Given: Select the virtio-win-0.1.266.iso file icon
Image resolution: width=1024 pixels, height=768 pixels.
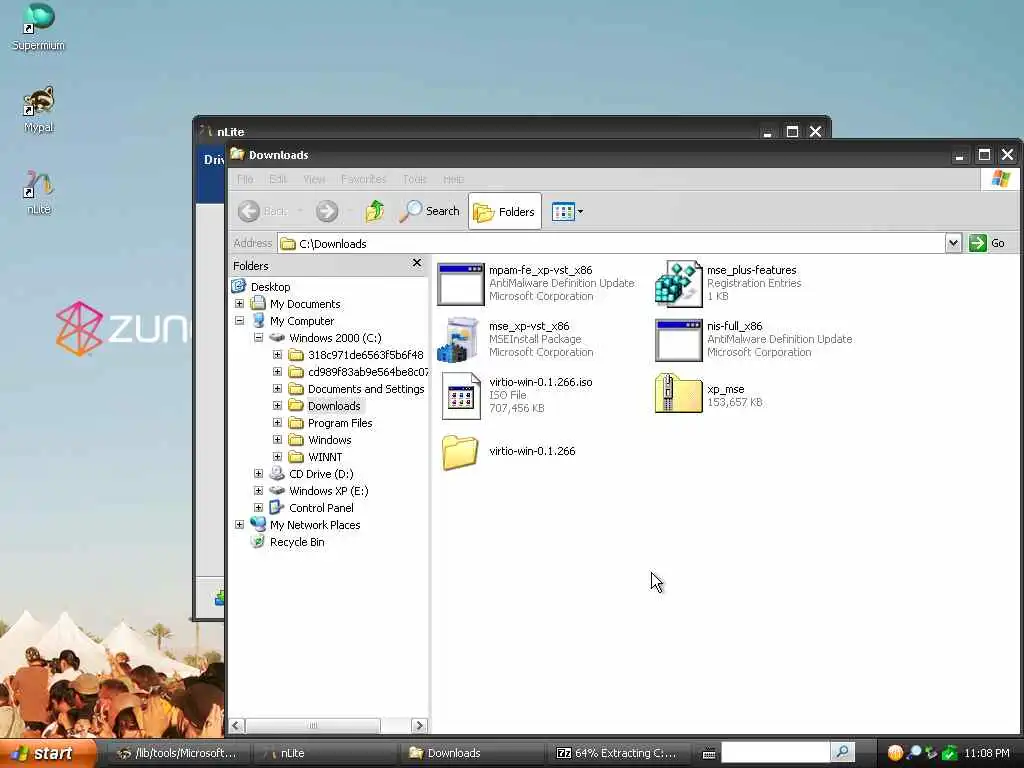Looking at the screenshot, I should pos(460,396).
